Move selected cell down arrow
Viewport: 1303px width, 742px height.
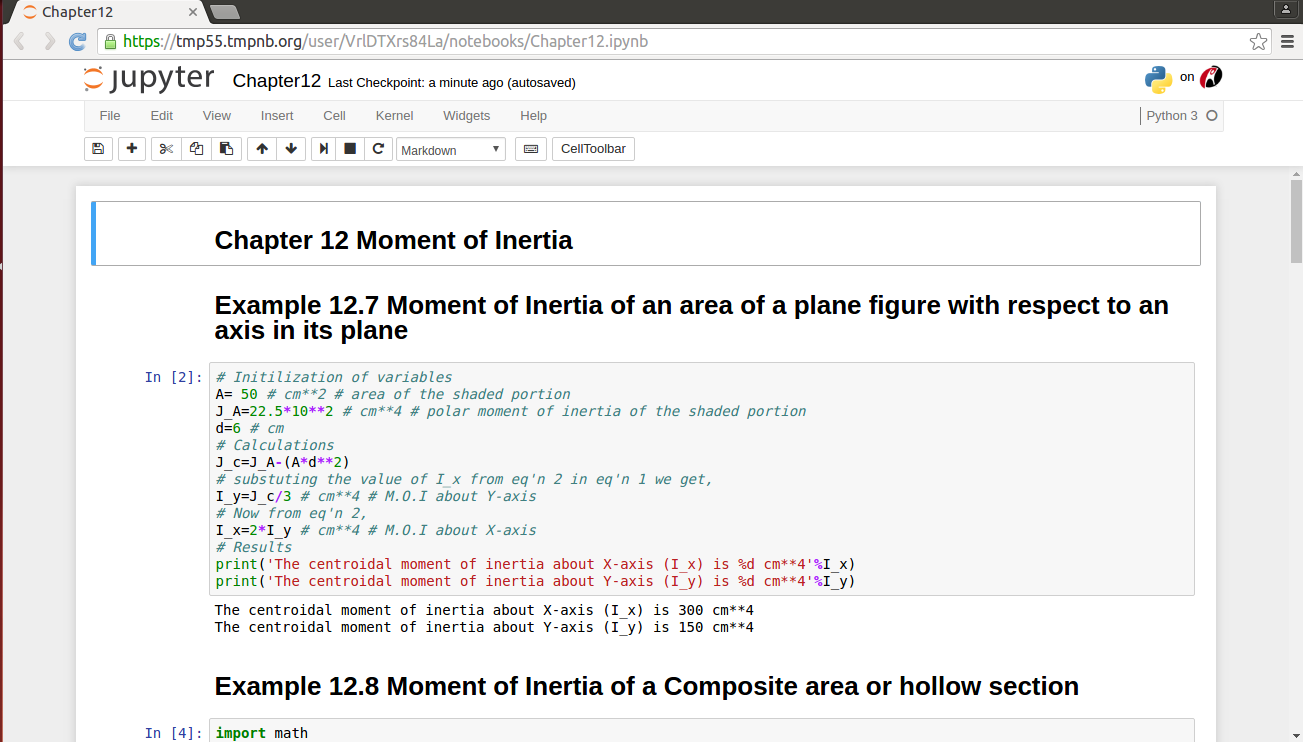(291, 149)
